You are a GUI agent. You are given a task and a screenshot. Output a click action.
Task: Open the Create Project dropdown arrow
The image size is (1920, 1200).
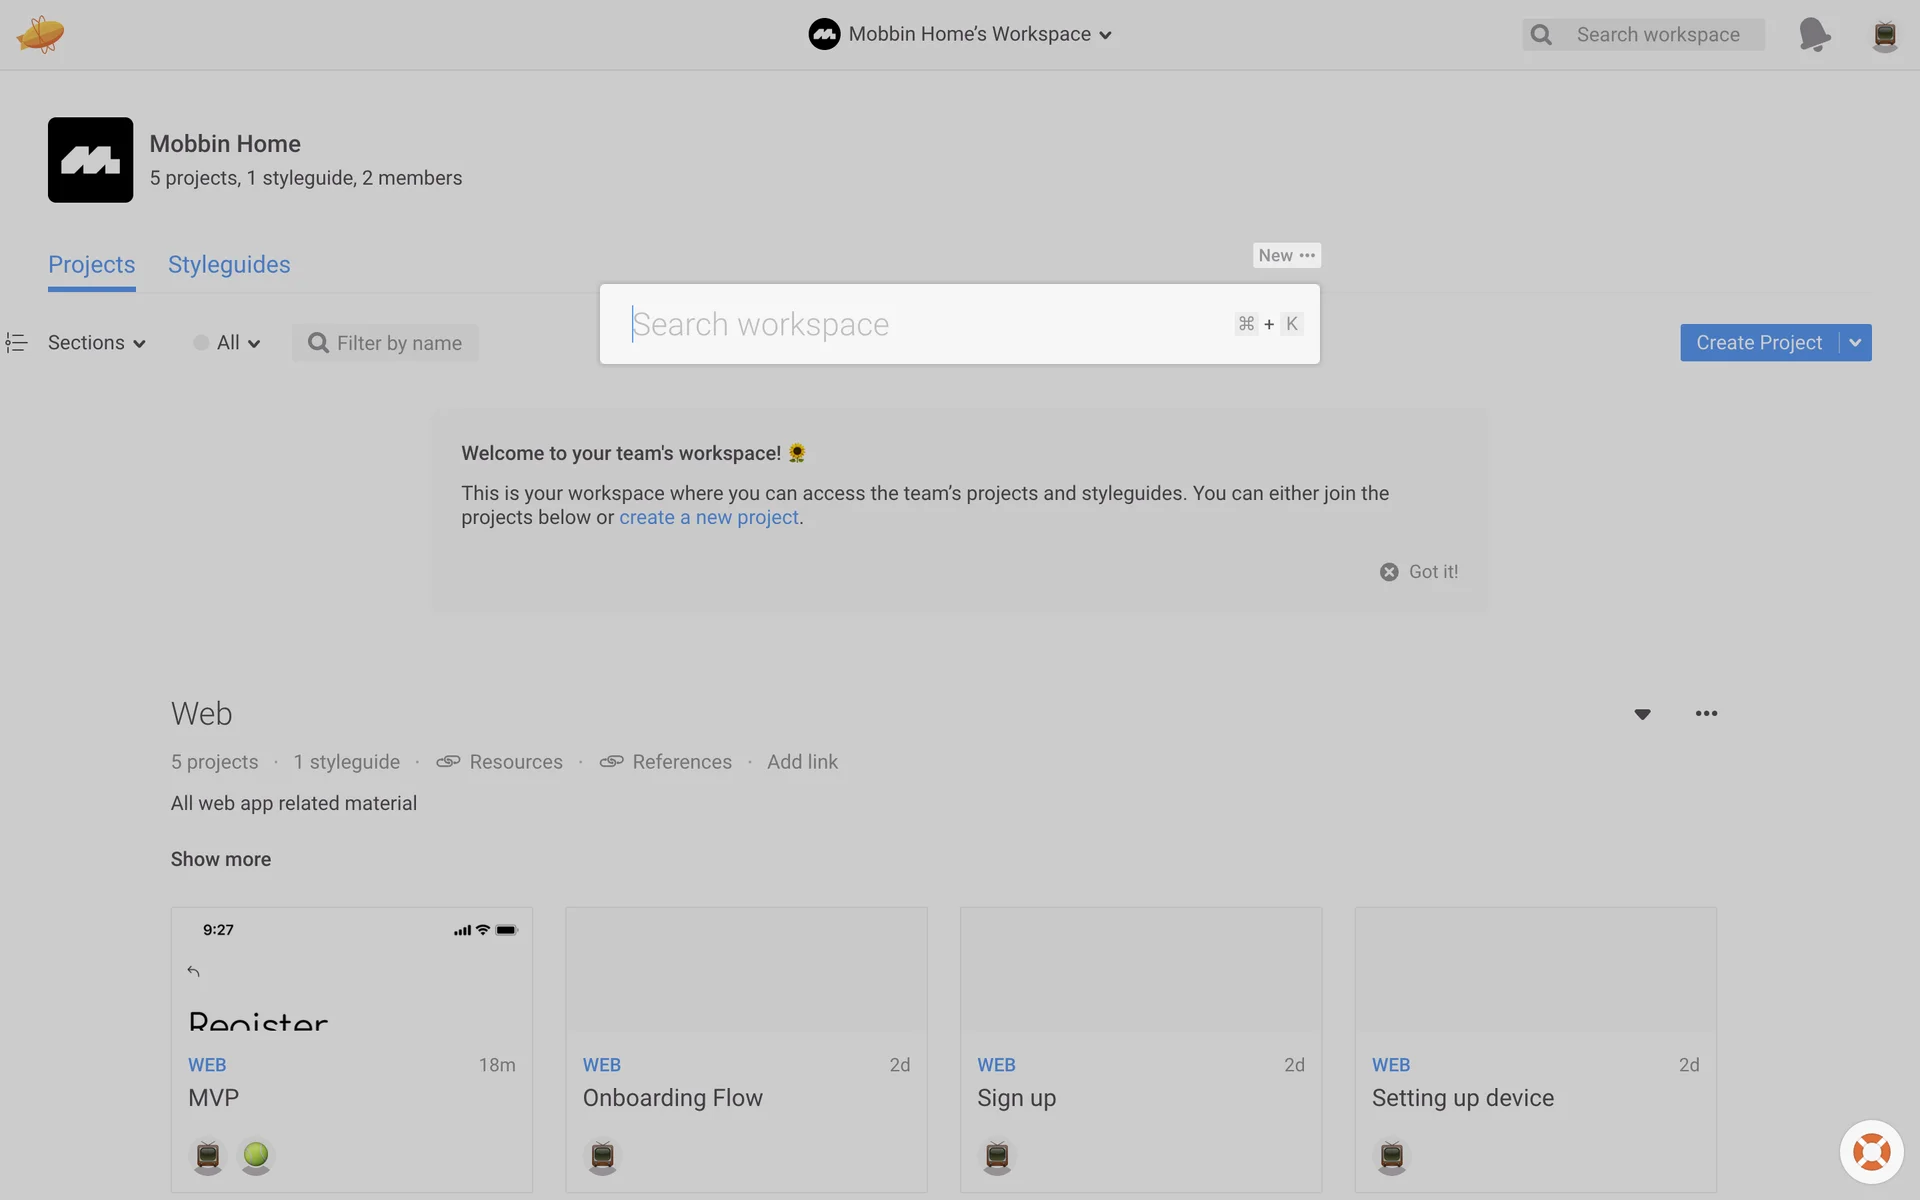point(1855,343)
